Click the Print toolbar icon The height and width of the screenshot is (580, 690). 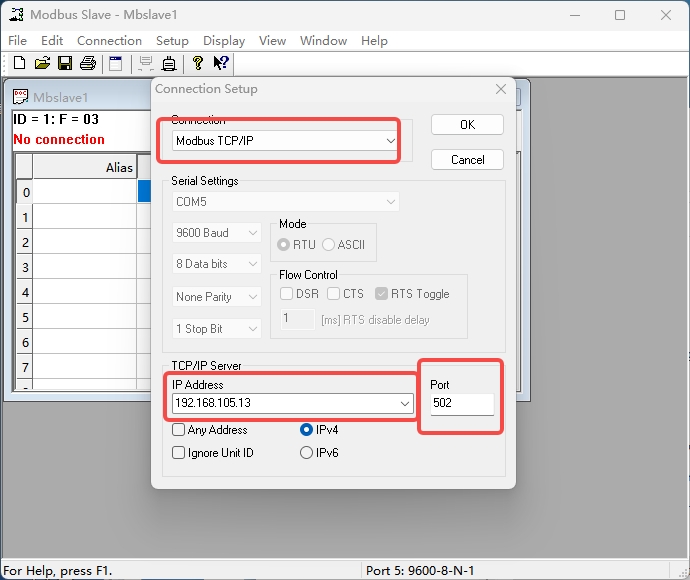click(88, 64)
